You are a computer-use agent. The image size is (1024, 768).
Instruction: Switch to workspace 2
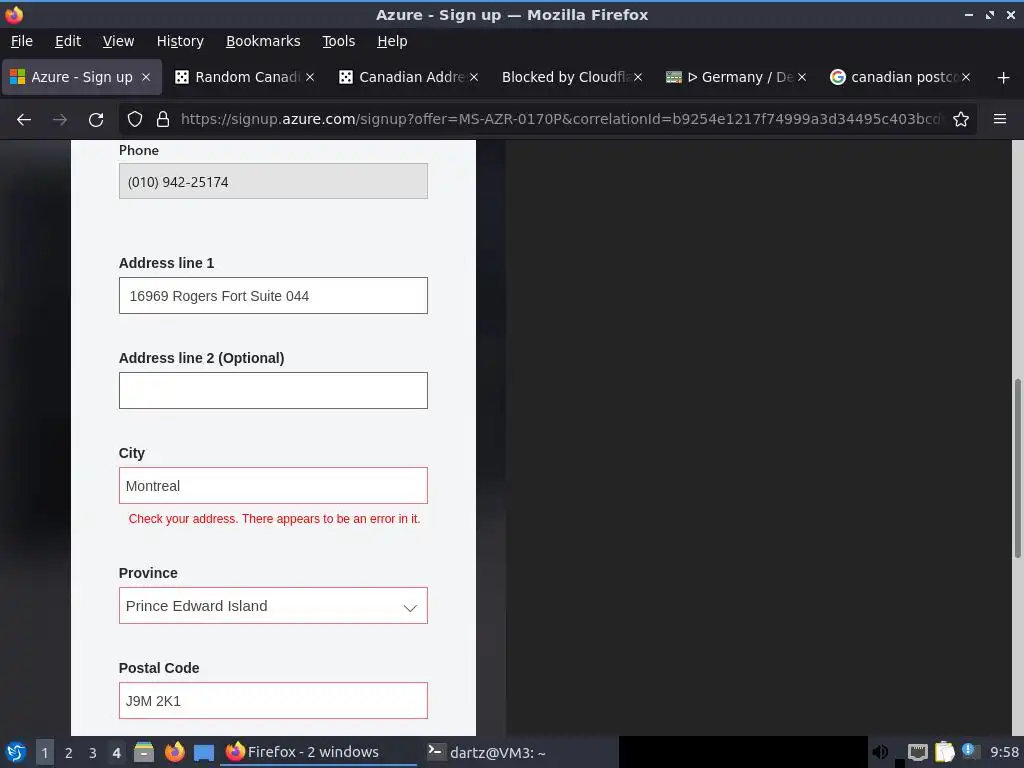pyautogui.click(x=69, y=753)
